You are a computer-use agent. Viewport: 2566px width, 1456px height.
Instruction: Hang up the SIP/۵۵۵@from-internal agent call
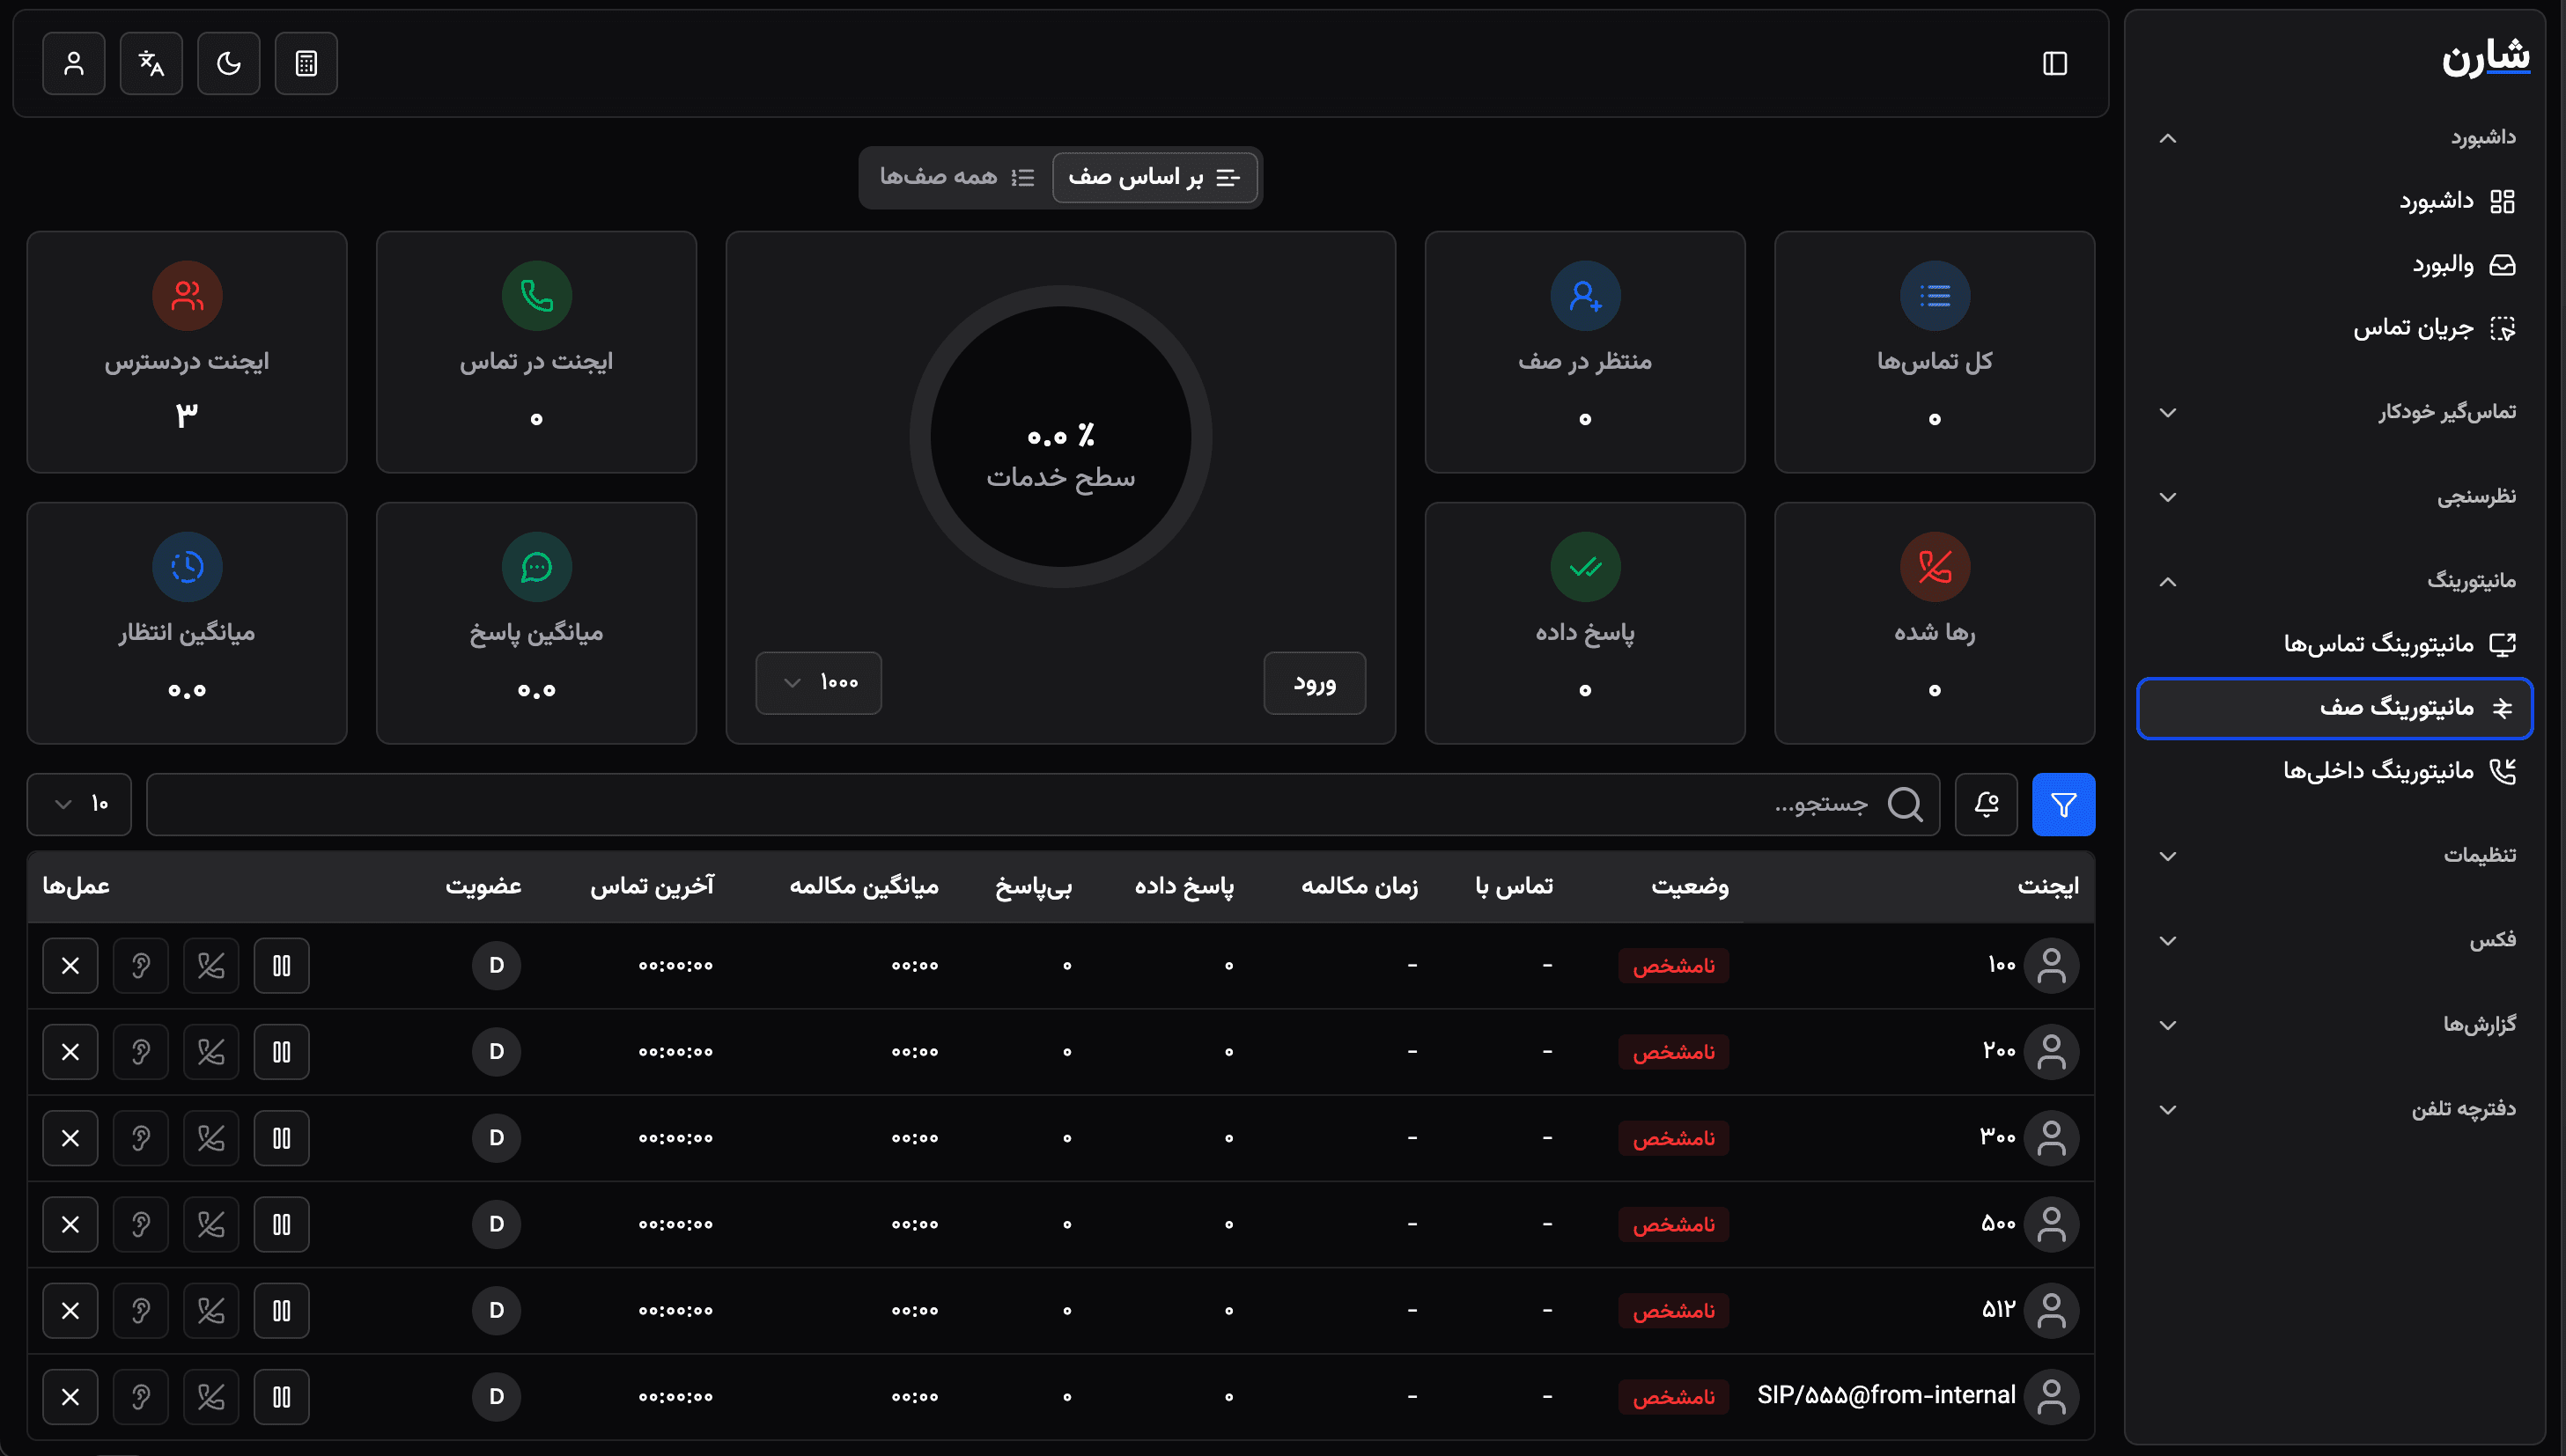pos(211,1397)
